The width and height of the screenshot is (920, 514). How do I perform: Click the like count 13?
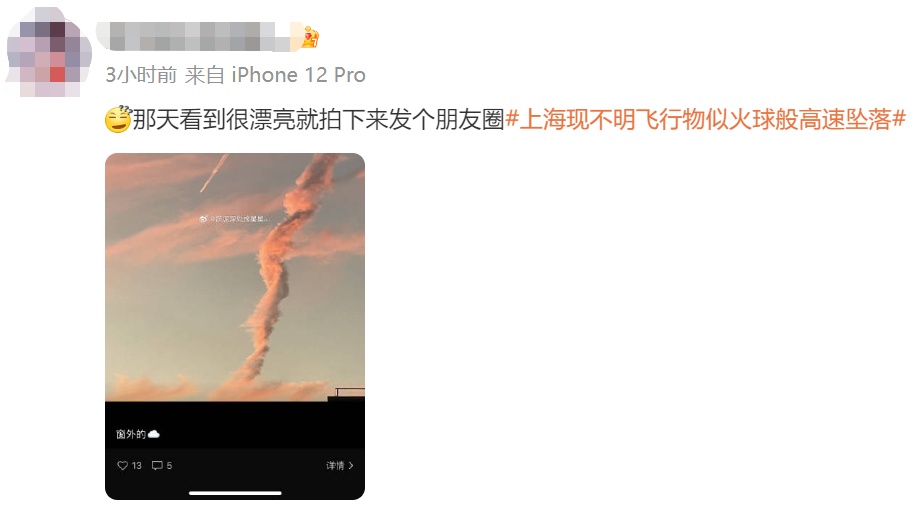click(x=136, y=465)
